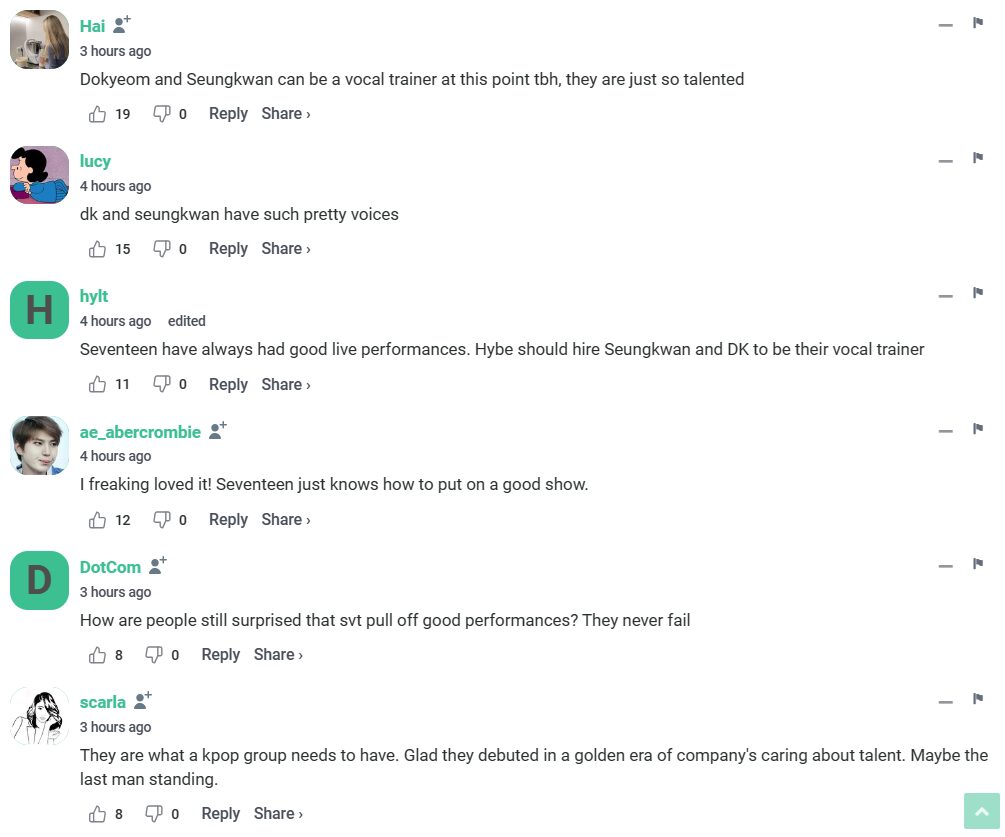
Task: Upvote Hai's comment about vocal trainers
Action: [x=98, y=114]
